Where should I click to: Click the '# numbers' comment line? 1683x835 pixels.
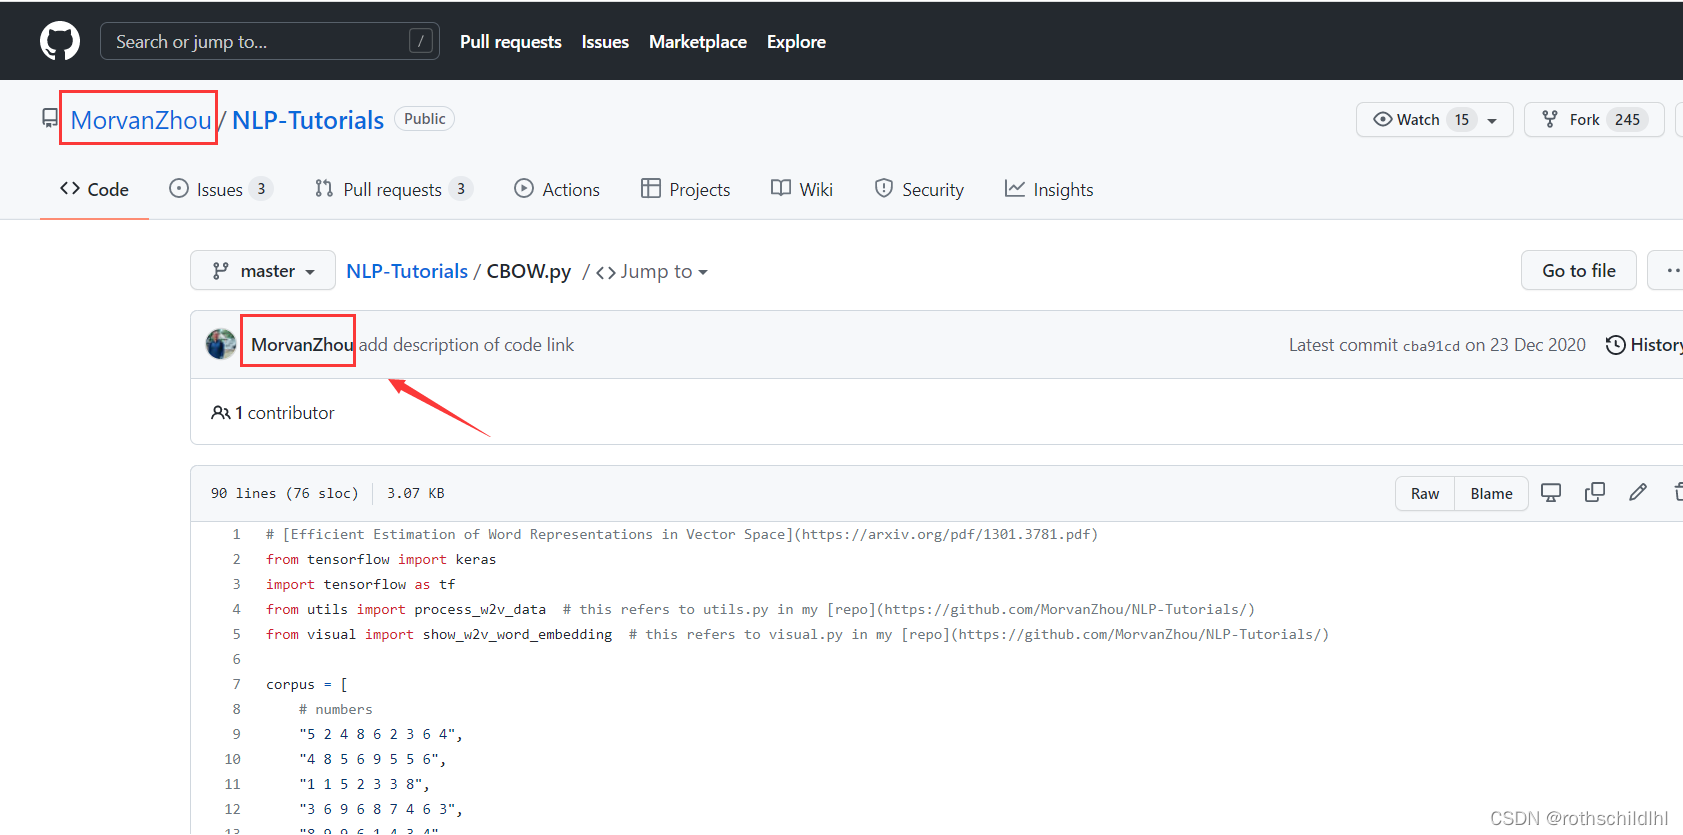336,710
